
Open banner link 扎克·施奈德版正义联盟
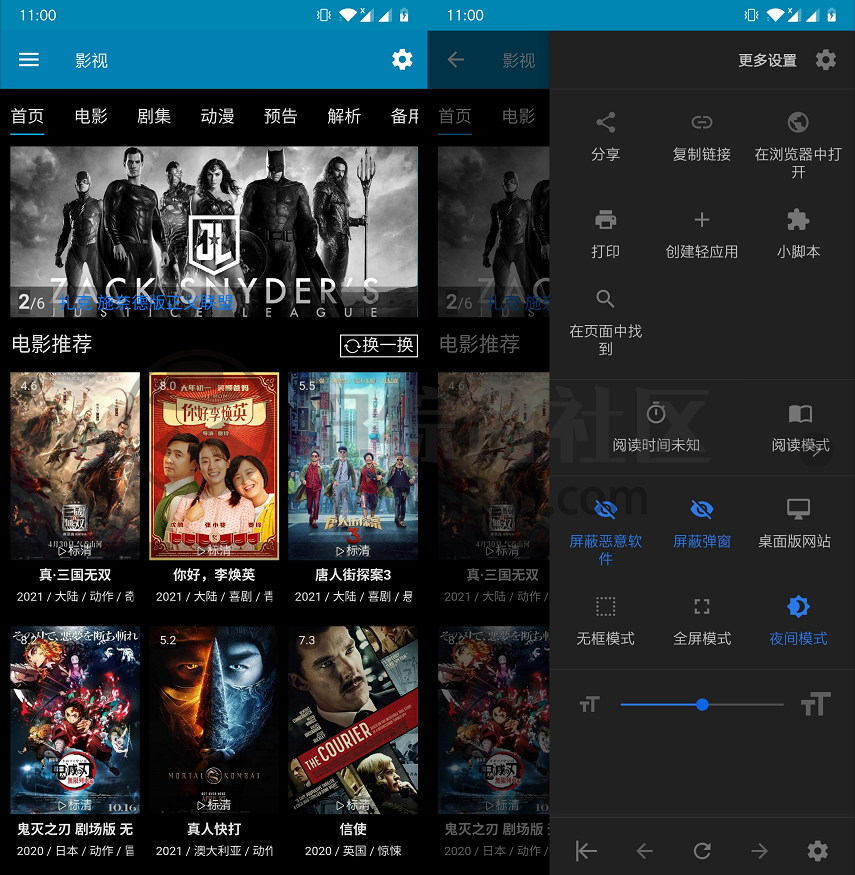(x=146, y=302)
